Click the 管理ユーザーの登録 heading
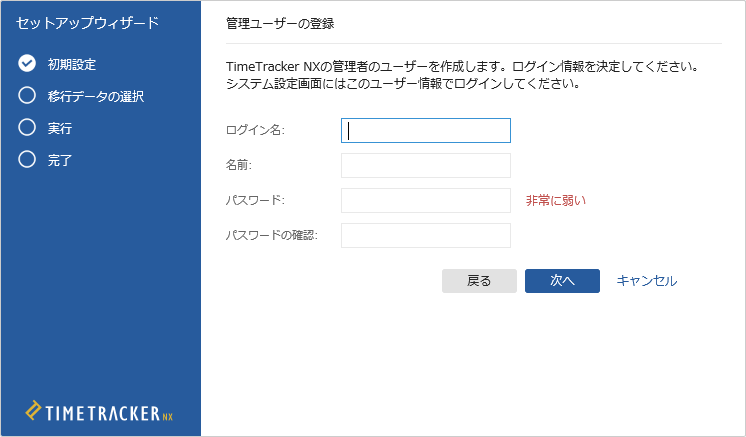 [280, 22]
